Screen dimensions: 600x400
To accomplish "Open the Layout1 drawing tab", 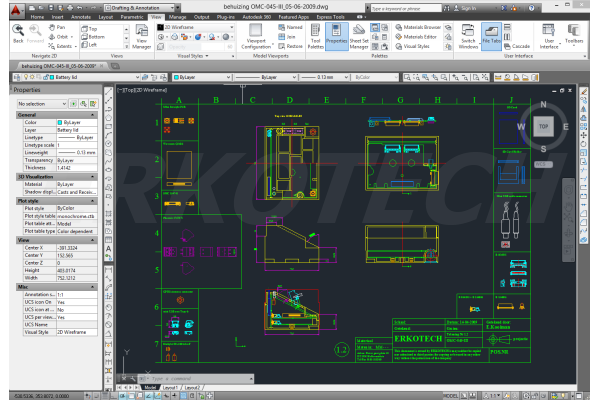I will pos(171,387).
